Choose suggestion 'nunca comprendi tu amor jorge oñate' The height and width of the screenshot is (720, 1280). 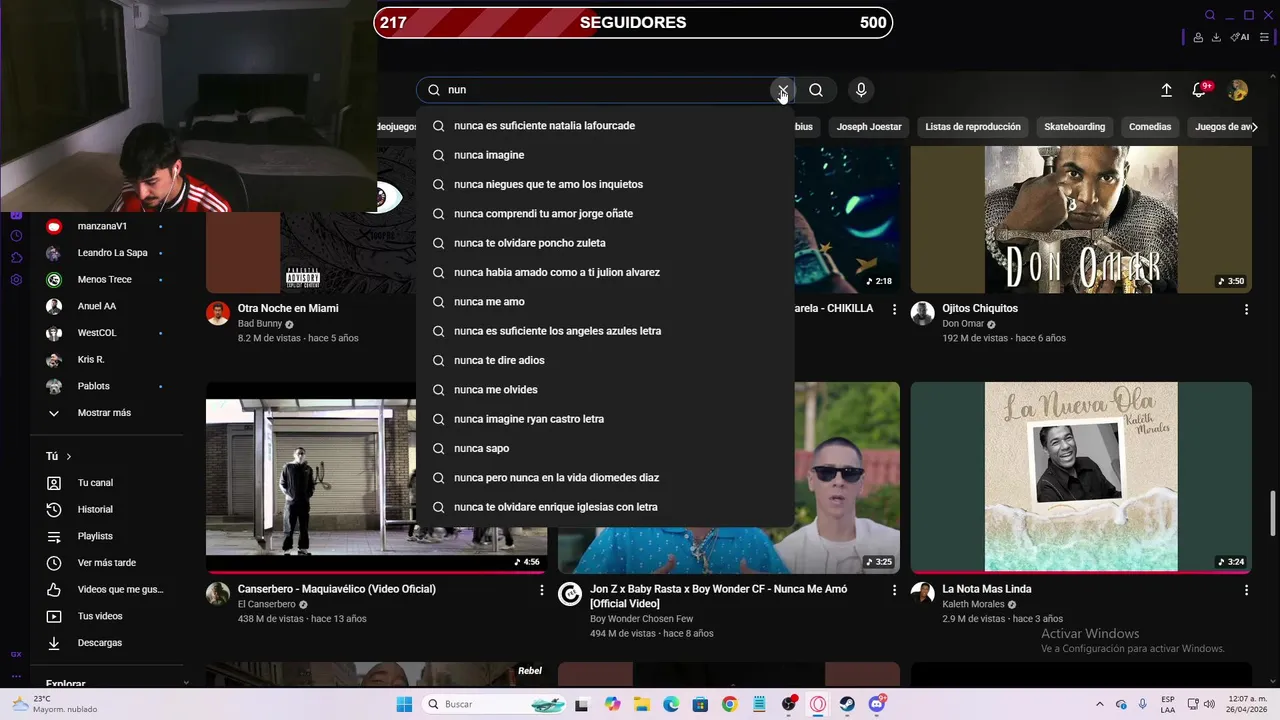605,214
